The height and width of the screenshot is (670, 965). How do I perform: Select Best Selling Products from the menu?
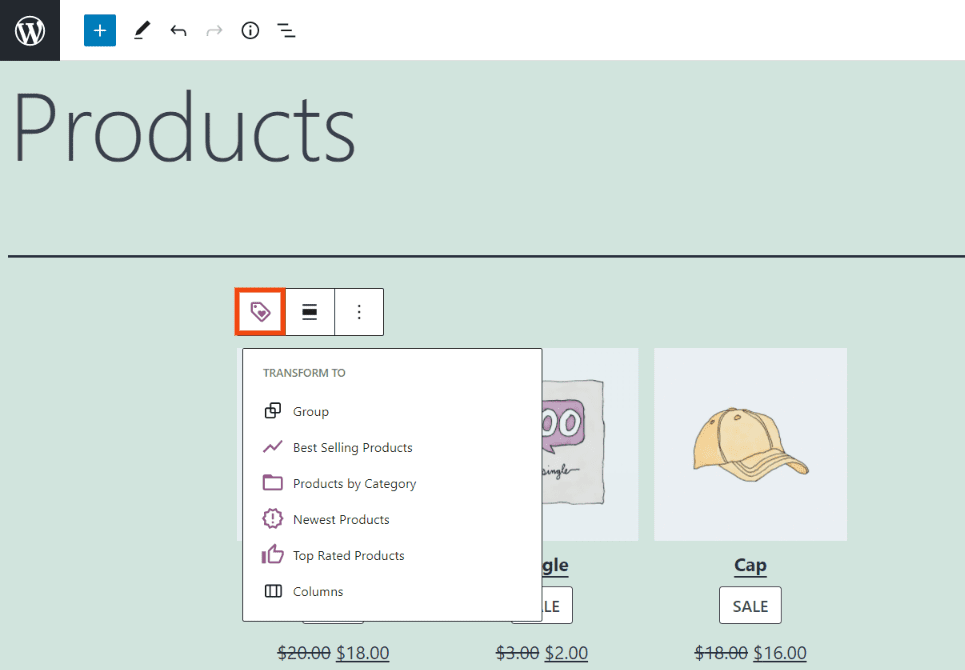pyautogui.click(x=352, y=447)
